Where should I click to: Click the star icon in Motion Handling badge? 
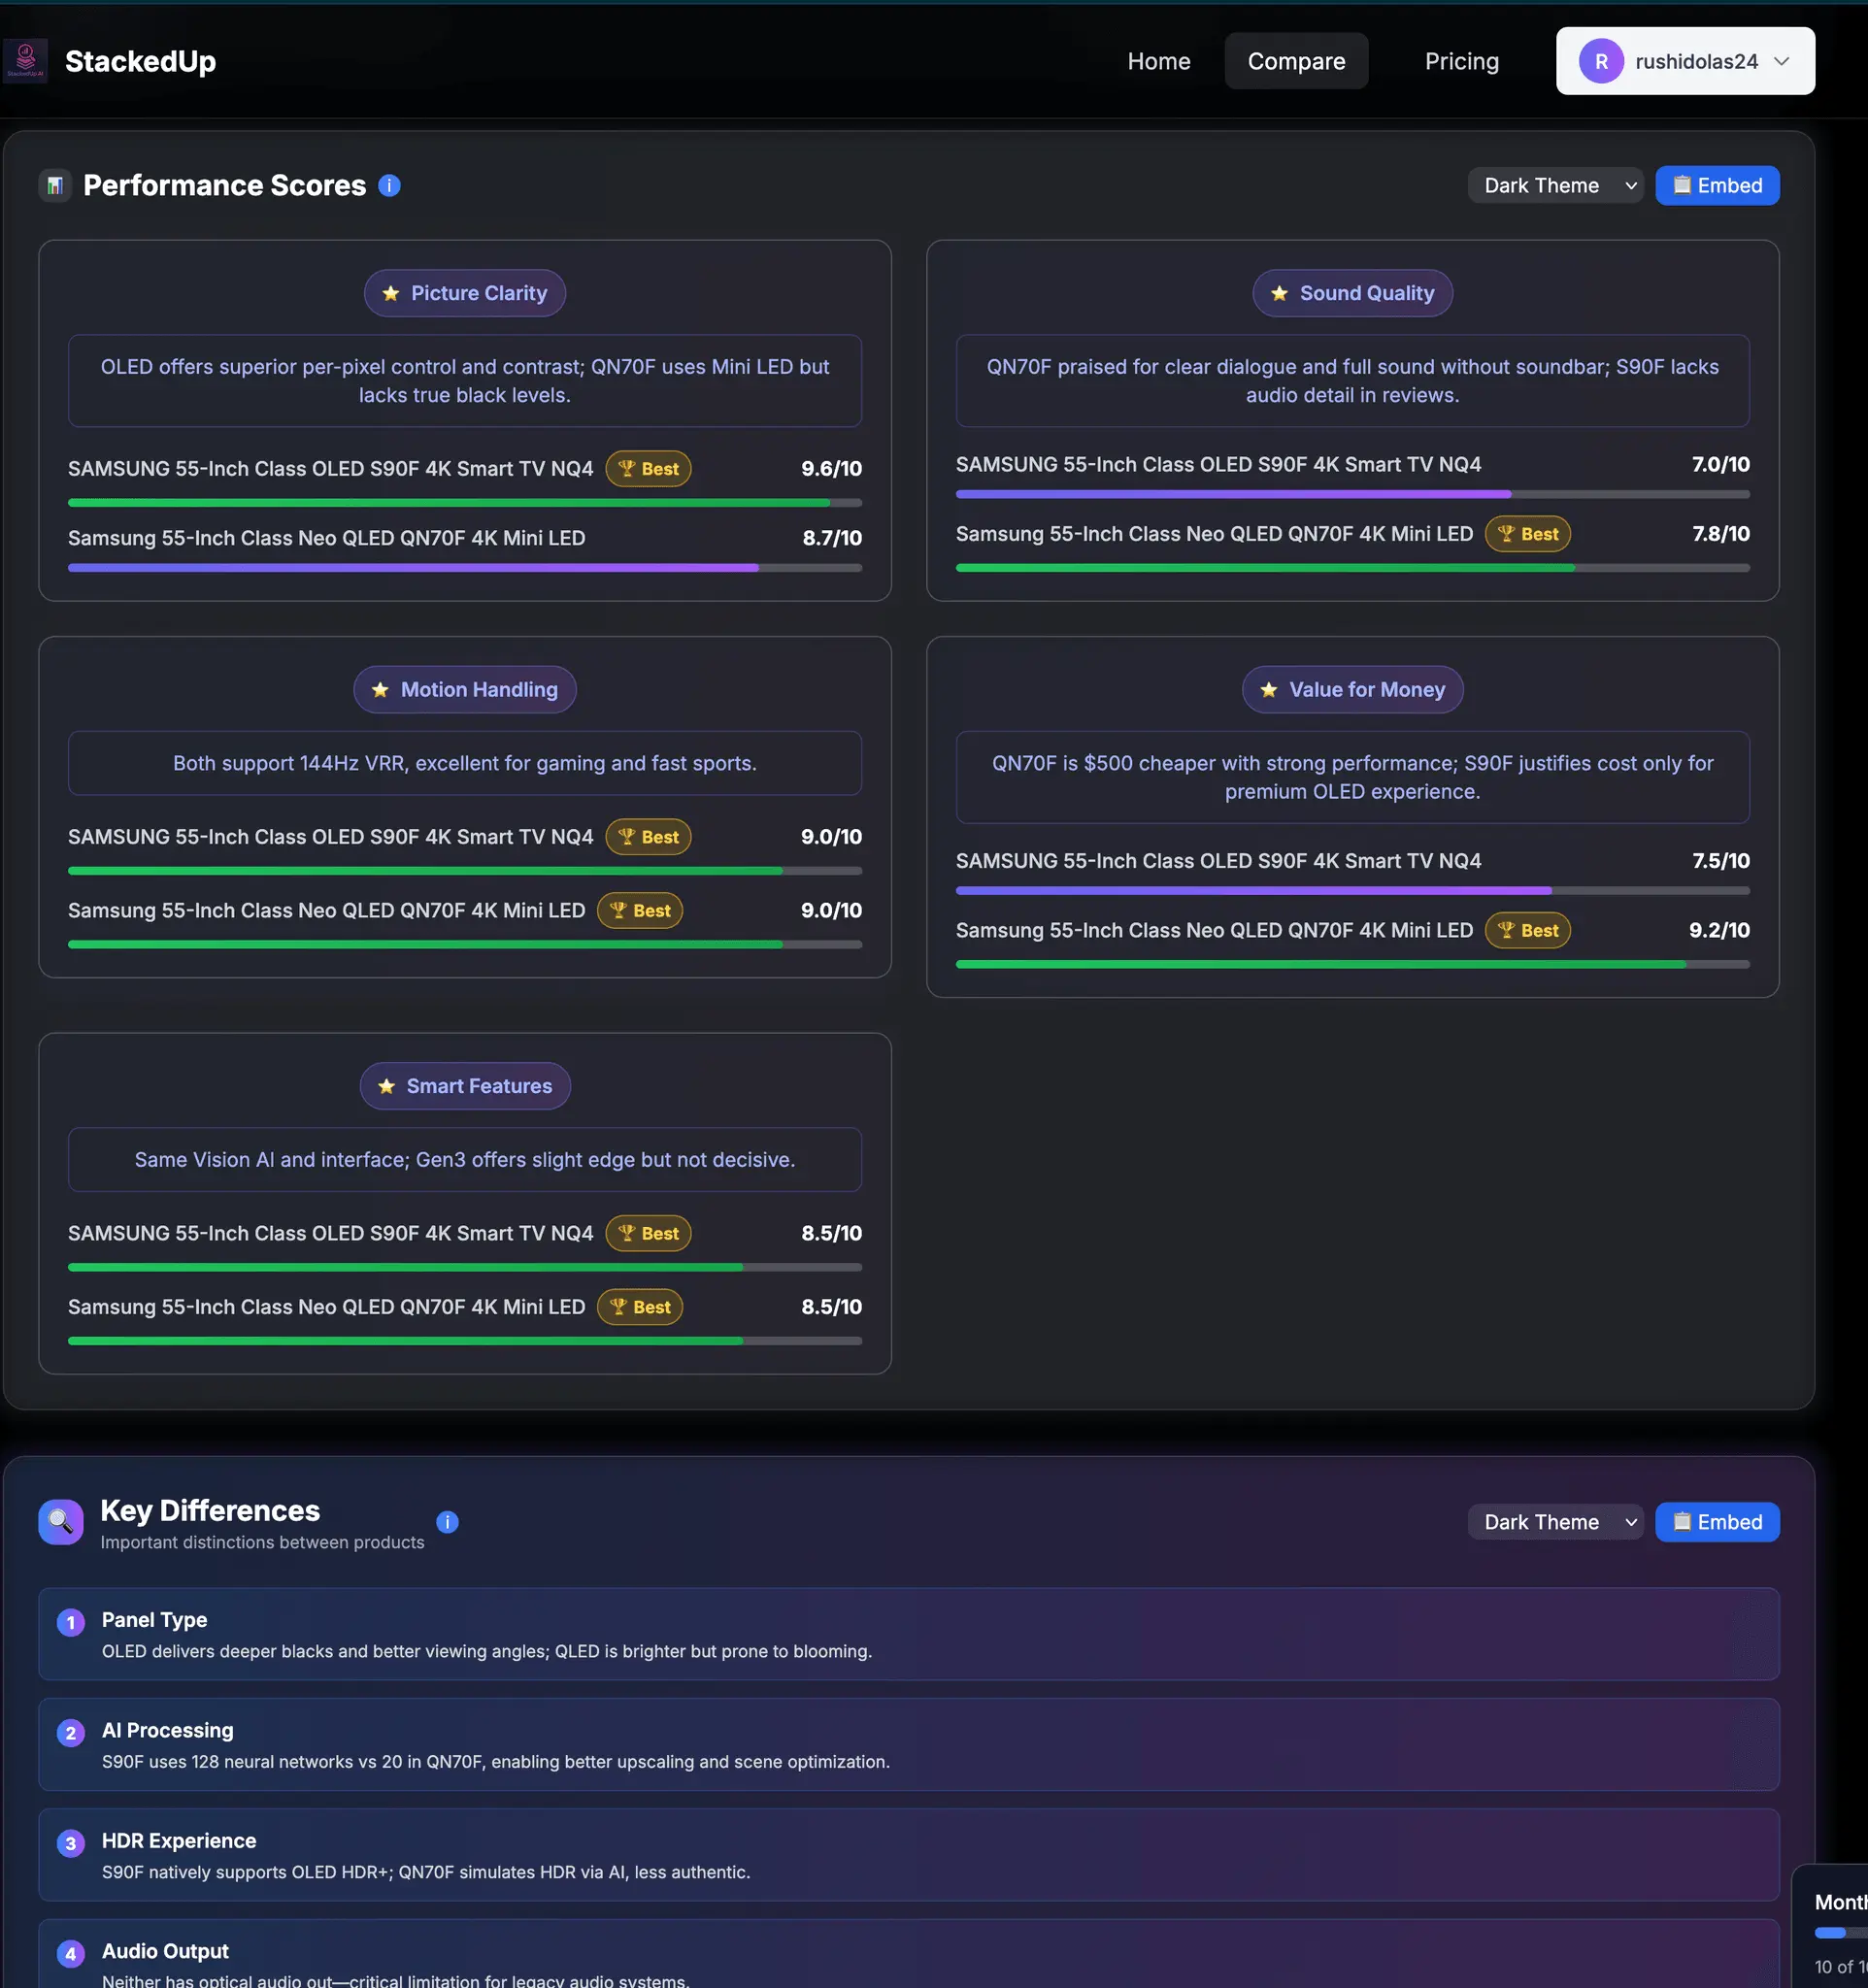coord(380,690)
